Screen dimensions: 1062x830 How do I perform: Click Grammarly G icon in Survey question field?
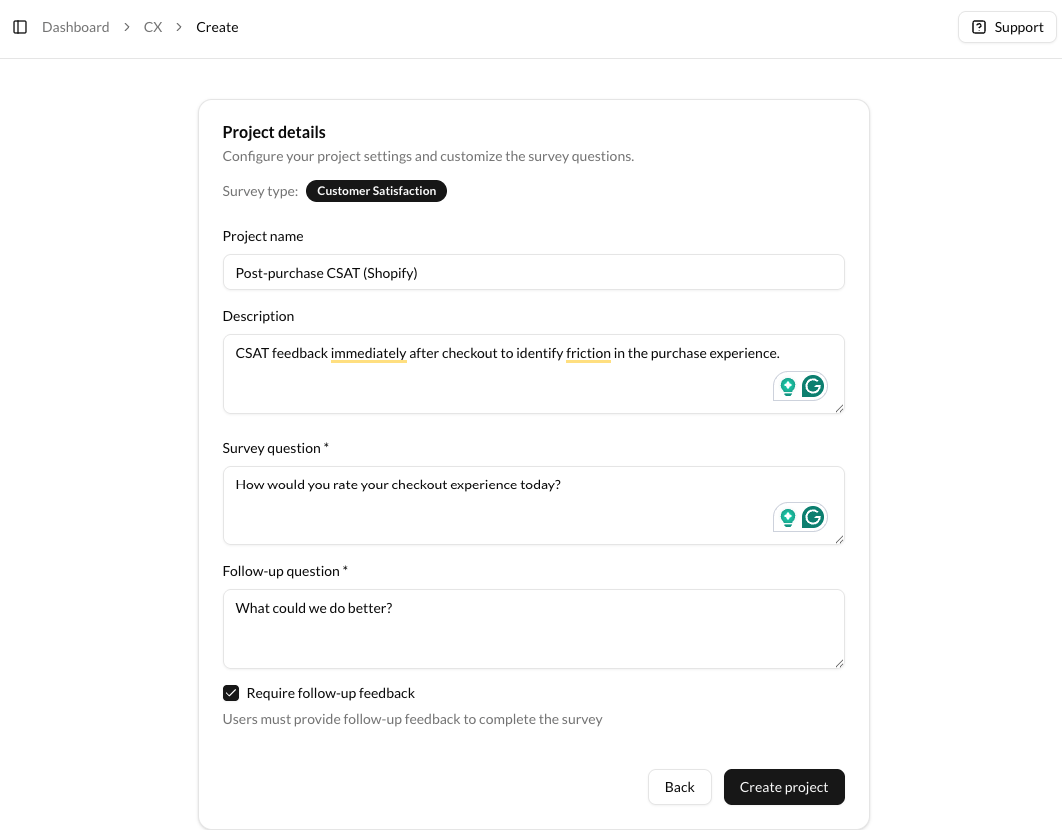814,517
